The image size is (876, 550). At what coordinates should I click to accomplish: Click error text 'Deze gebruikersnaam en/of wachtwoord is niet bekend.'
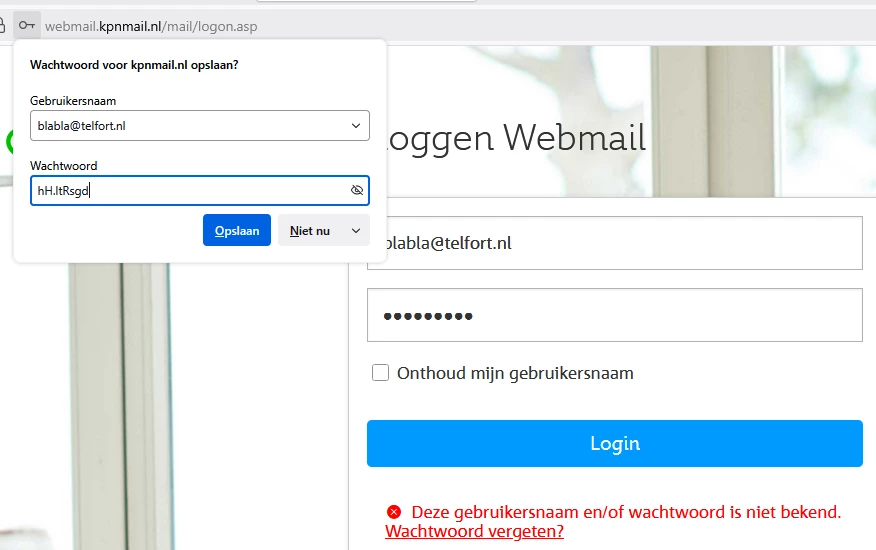[x=626, y=512]
